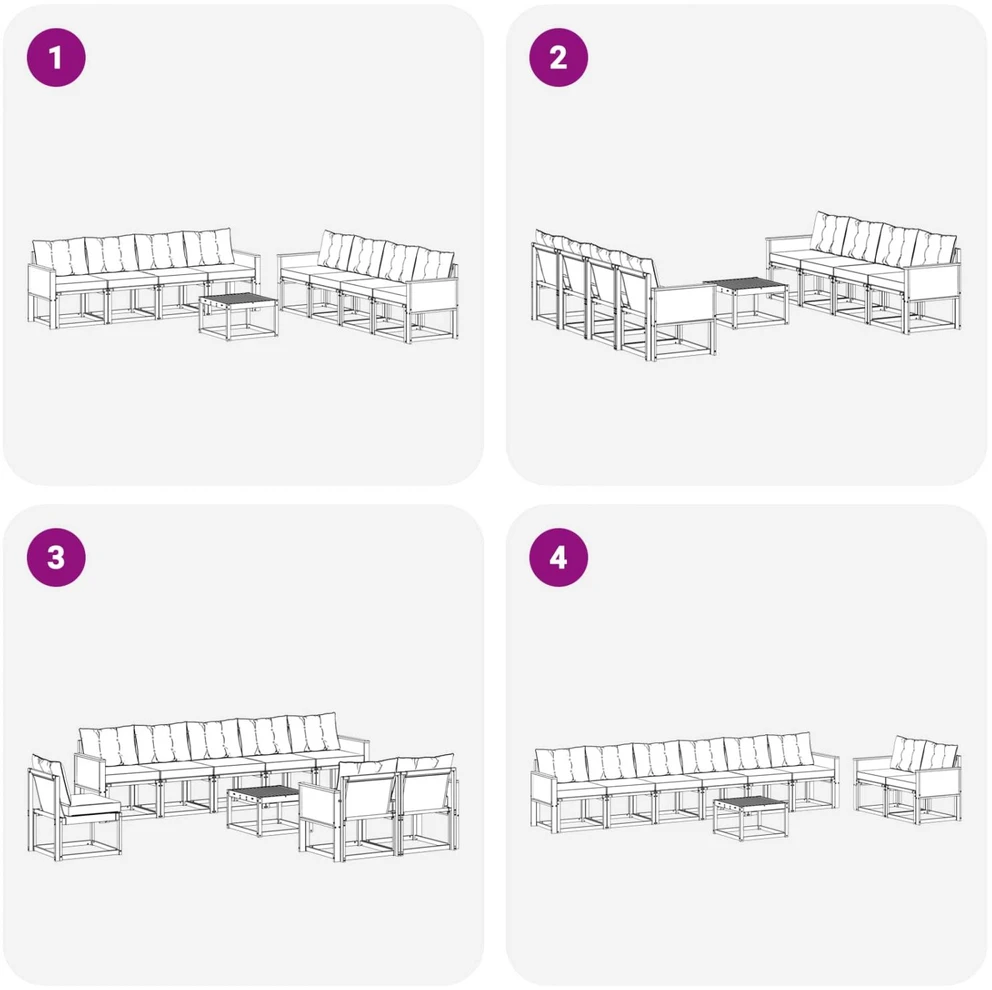Click the right front-facing sofa in layout 2
Image resolution: width=992 pixels, height=990 pixels.
point(864,271)
